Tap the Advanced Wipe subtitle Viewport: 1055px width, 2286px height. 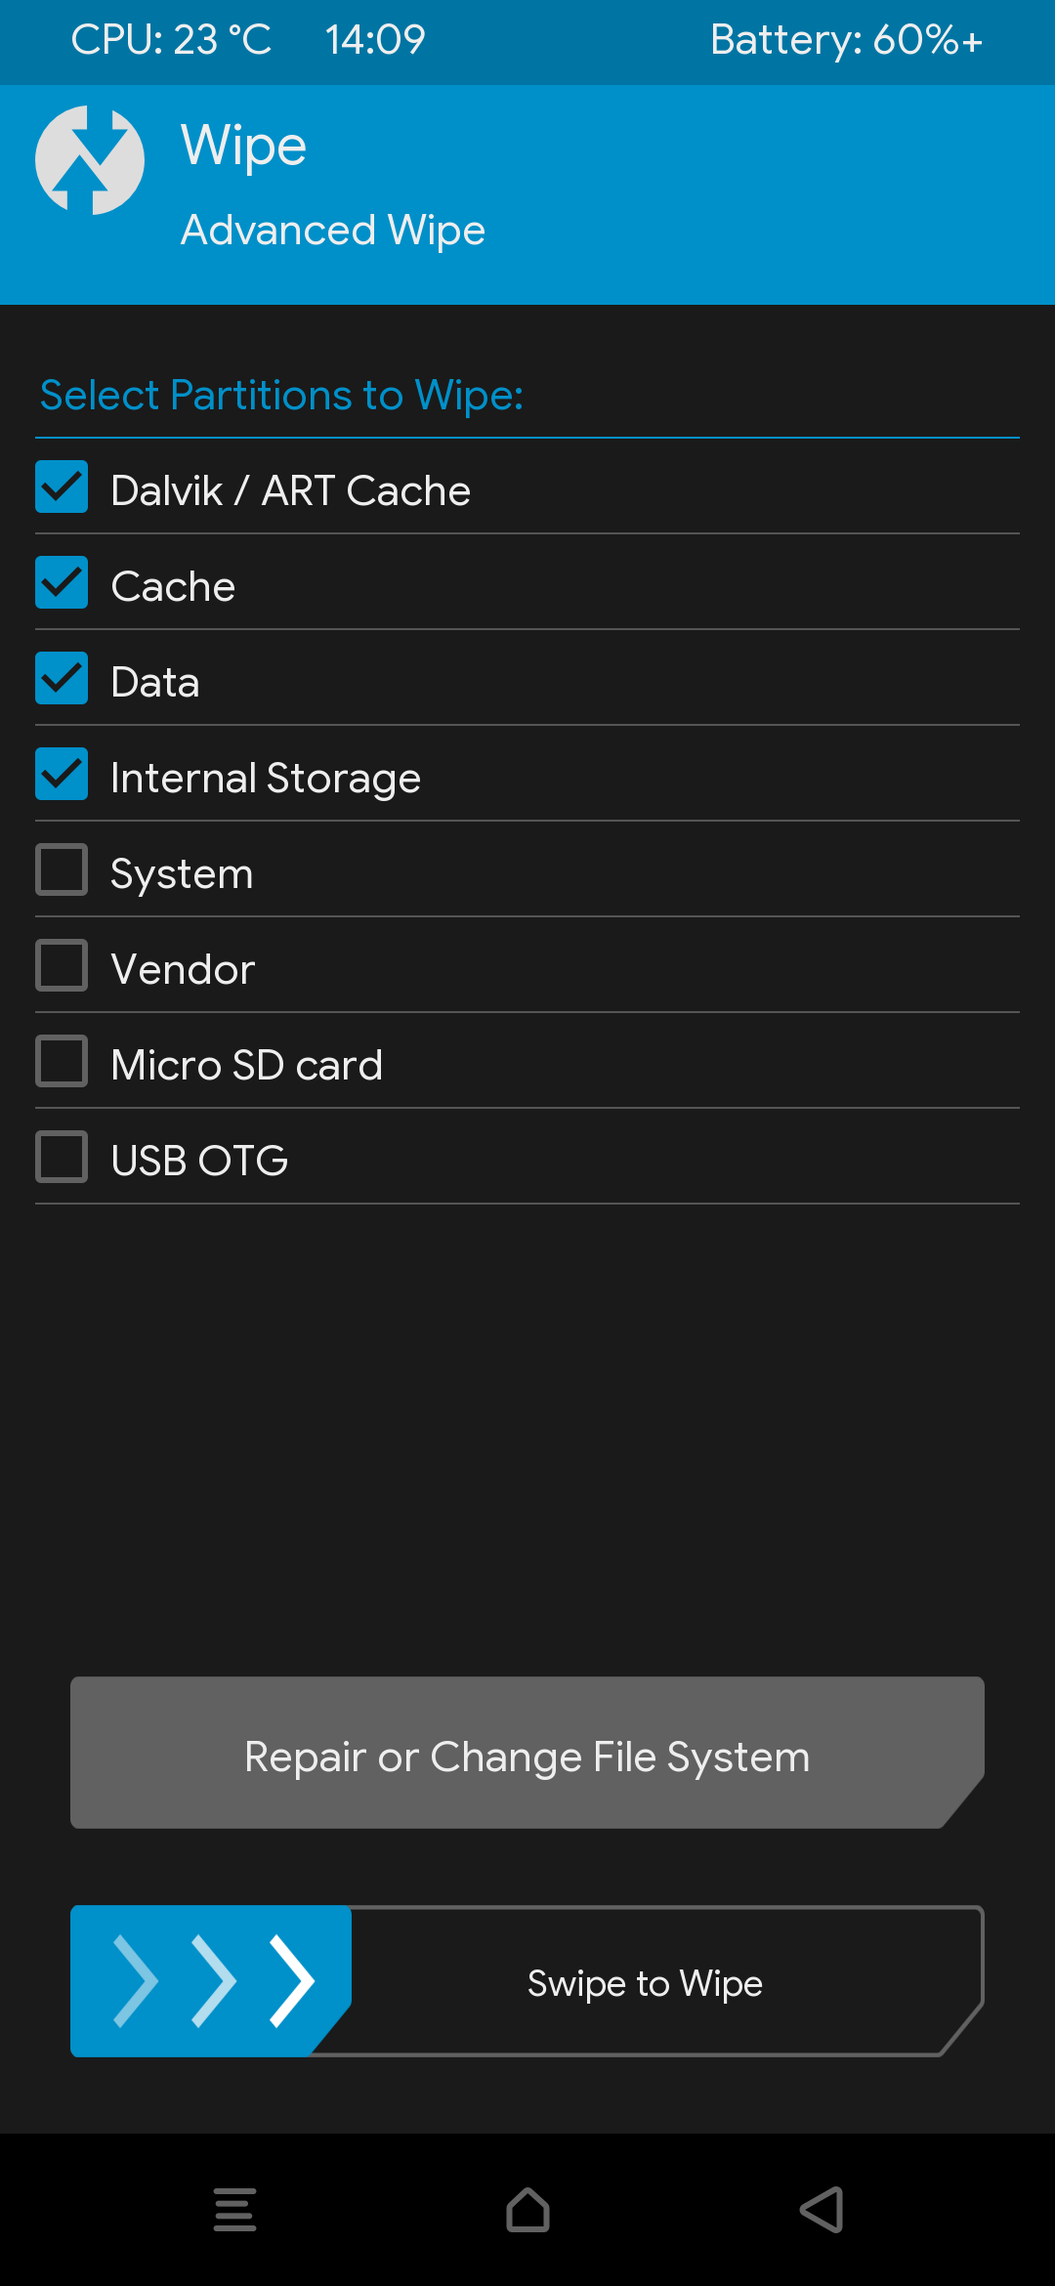pyautogui.click(x=333, y=230)
